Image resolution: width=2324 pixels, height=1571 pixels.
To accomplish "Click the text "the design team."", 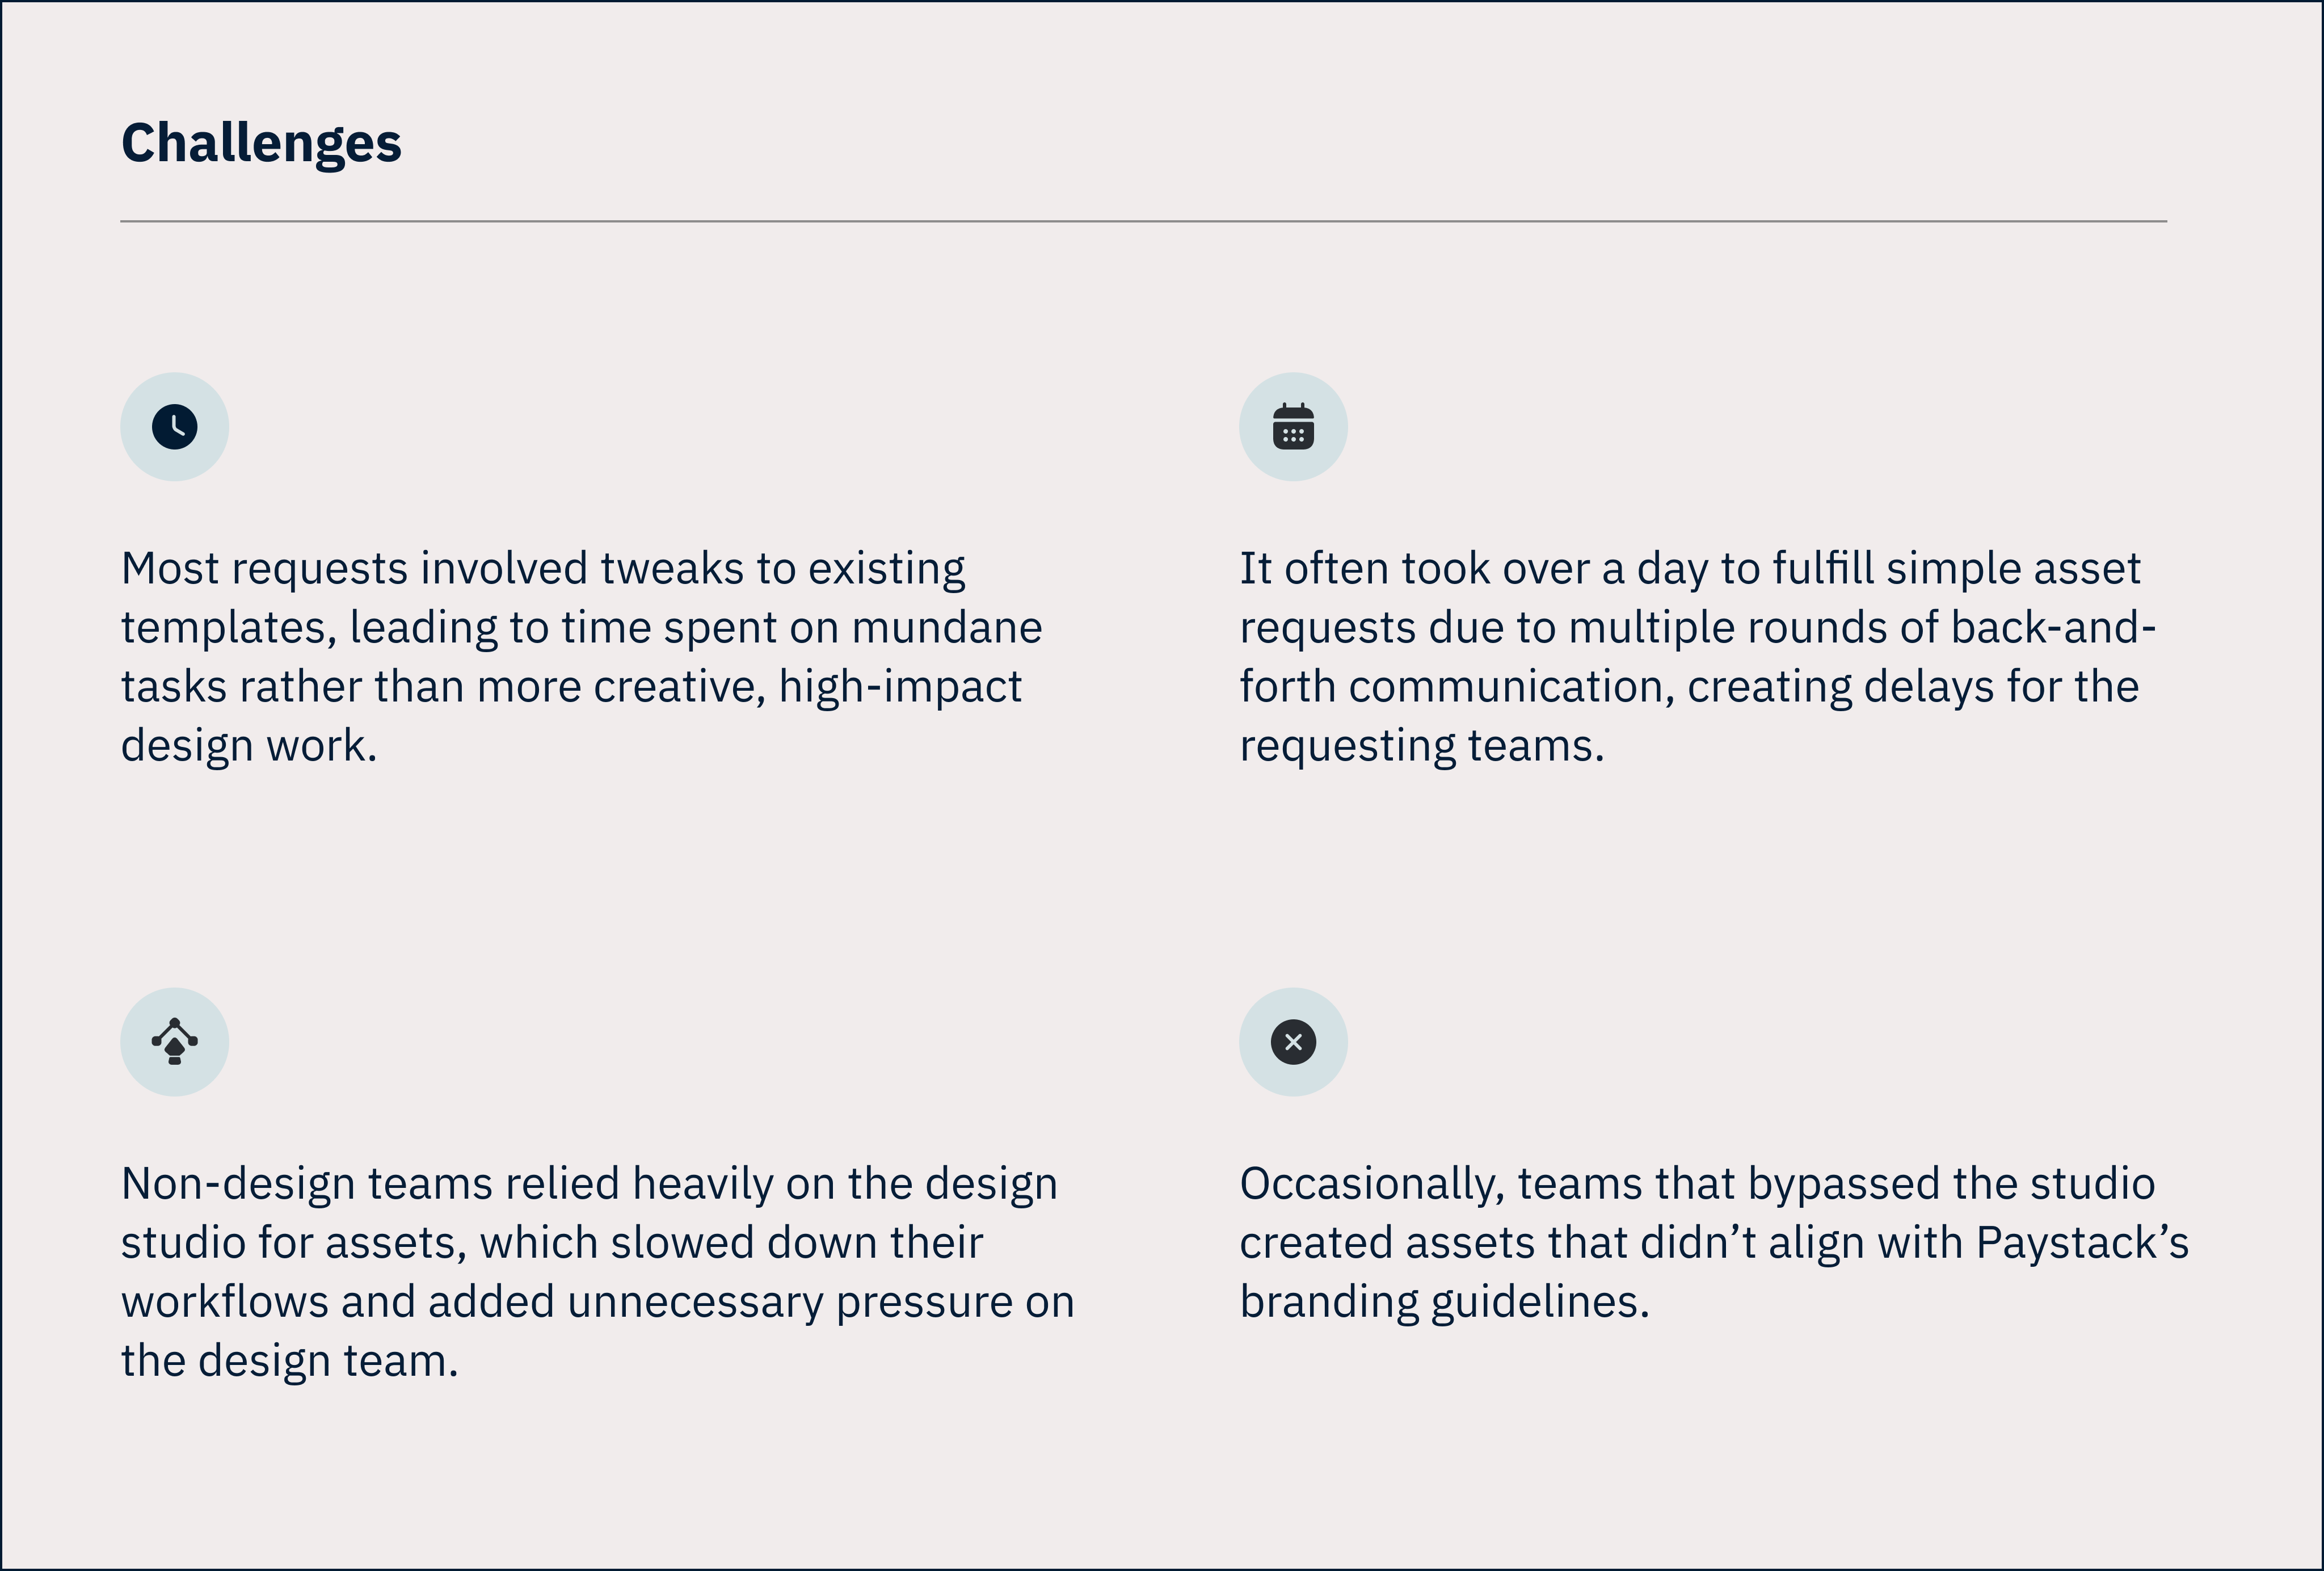I will coord(289,1361).
